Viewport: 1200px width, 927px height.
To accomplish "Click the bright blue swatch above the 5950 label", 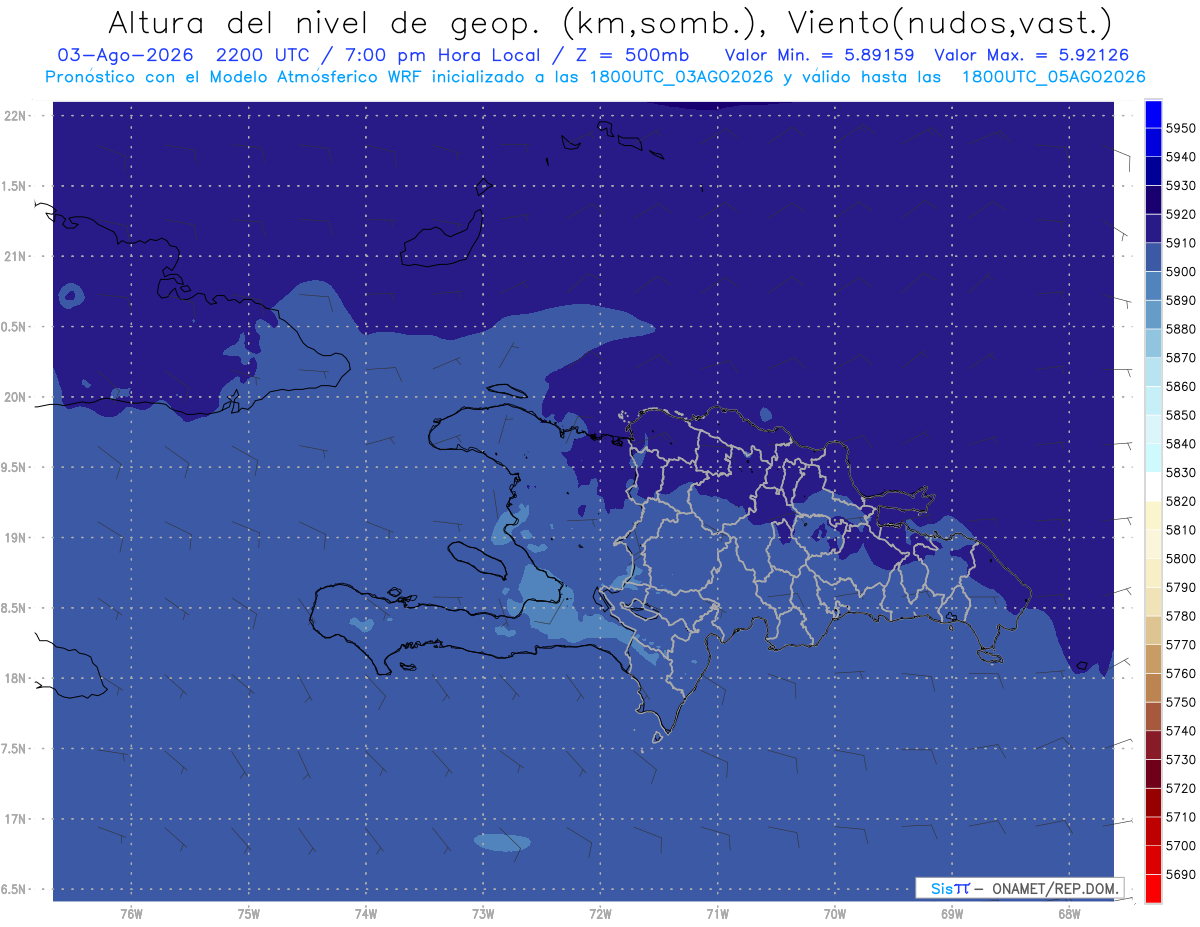I will tap(1153, 114).
